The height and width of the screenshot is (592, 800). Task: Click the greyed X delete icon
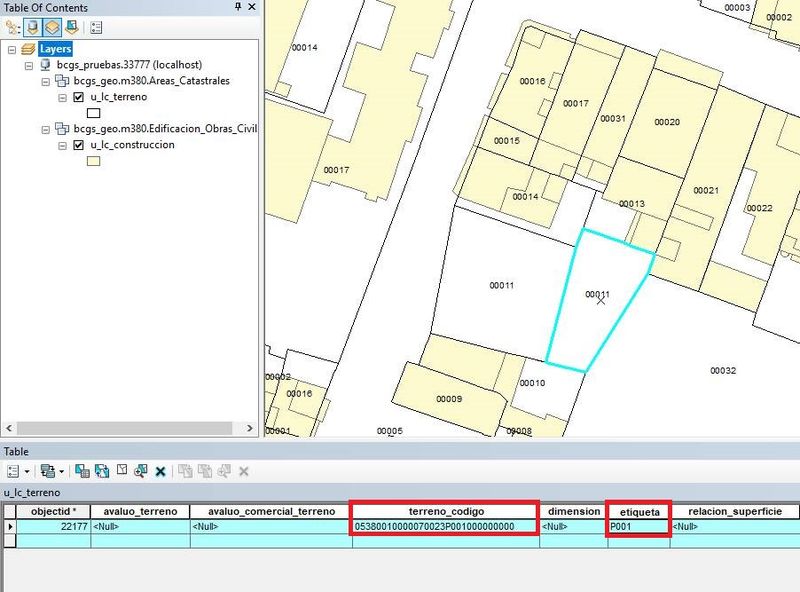click(x=244, y=472)
